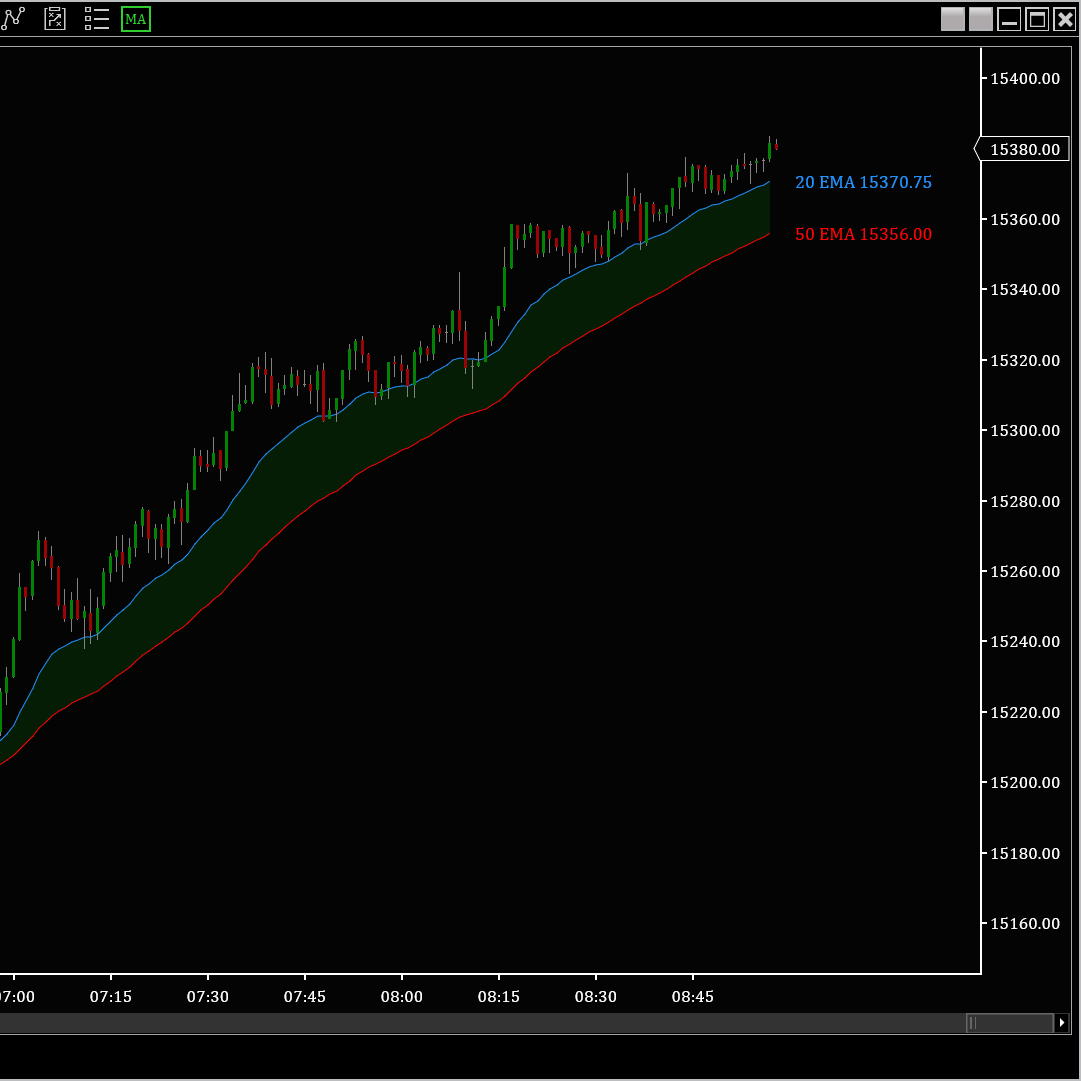1081x1081 pixels.
Task: Close the chart window
Action: coord(1065,19)
